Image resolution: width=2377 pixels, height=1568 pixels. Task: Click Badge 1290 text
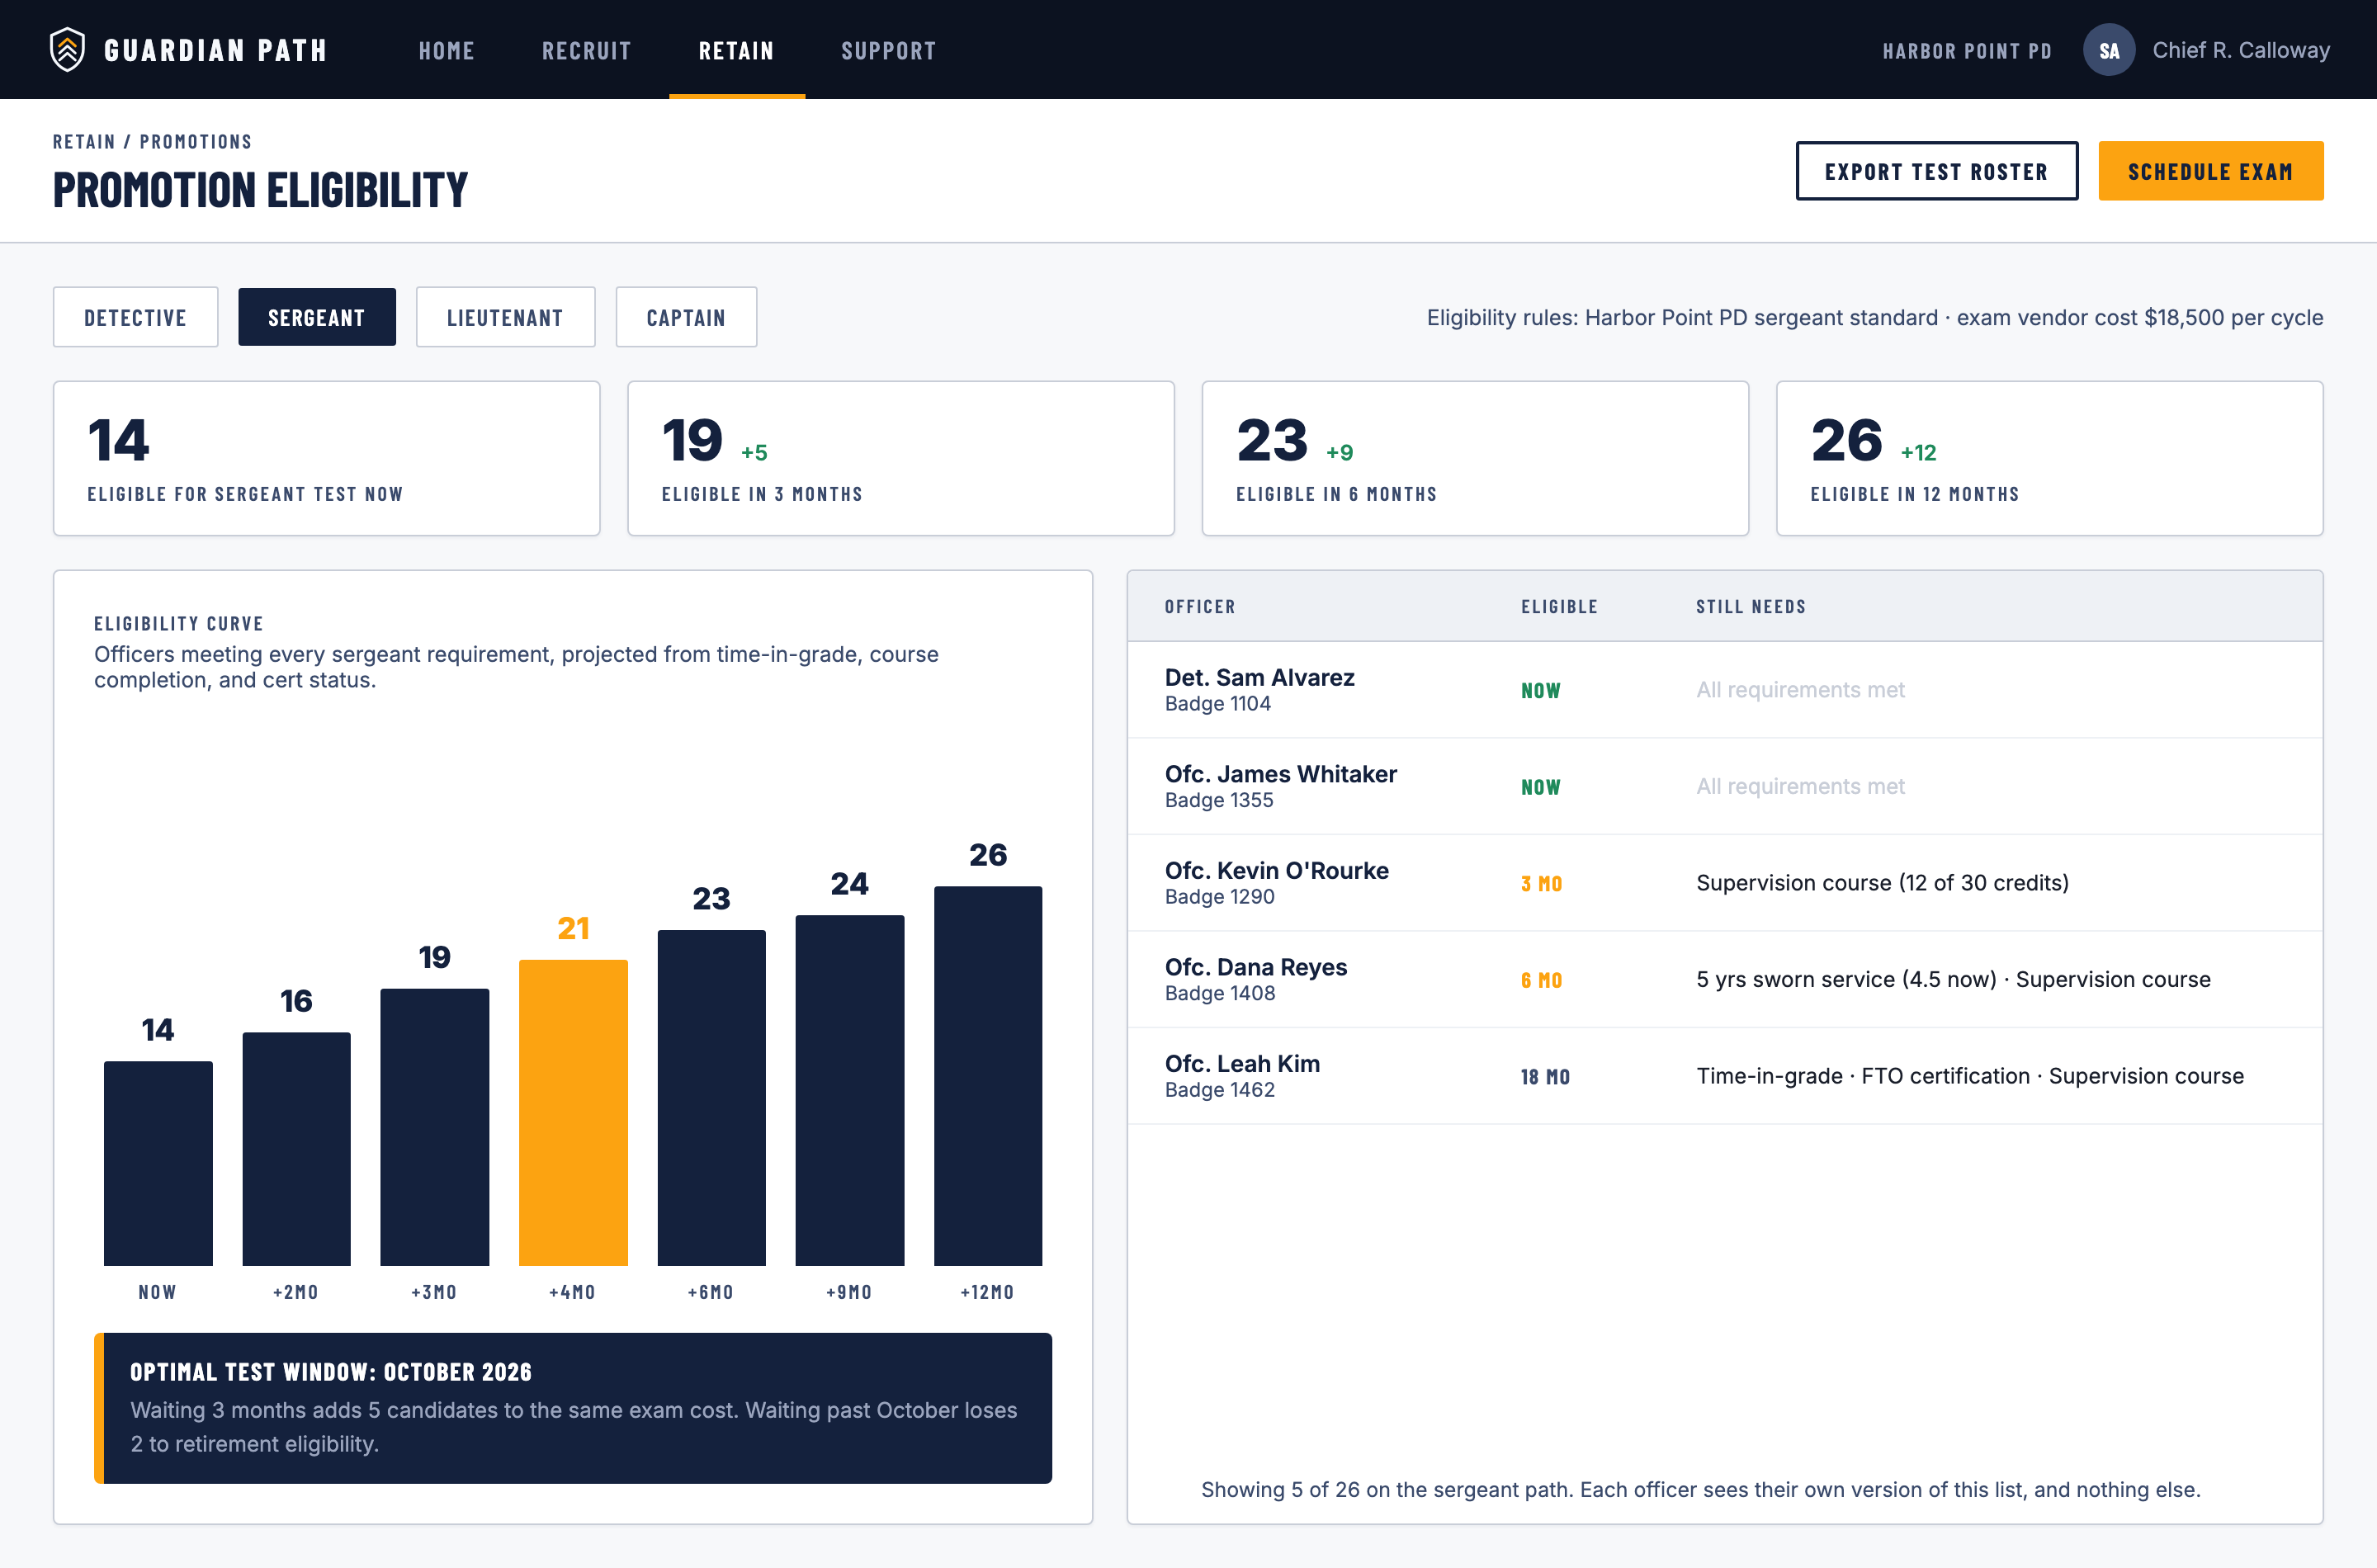coord(1219,897)
